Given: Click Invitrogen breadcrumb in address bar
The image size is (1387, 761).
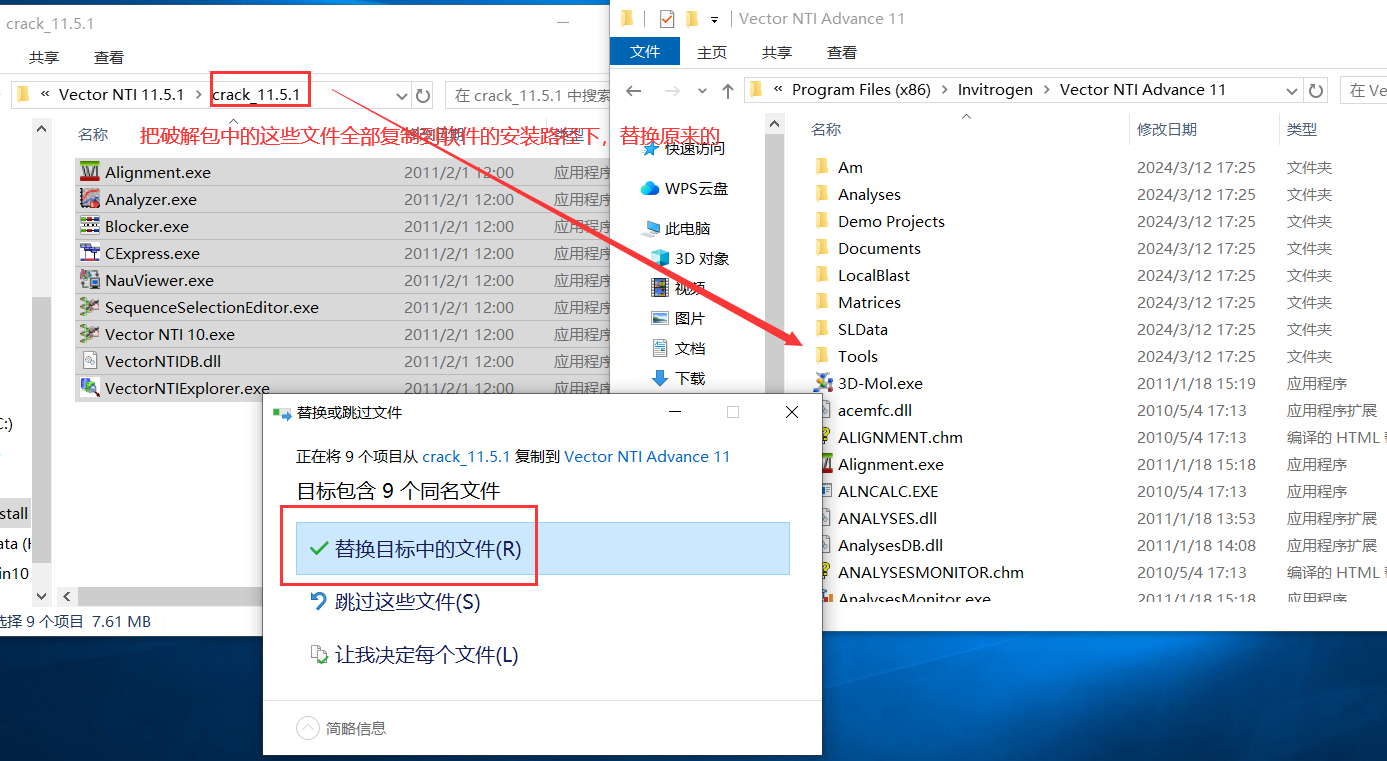Looking at the screenshot, I should pyautogui.click(x=995, y=90).
